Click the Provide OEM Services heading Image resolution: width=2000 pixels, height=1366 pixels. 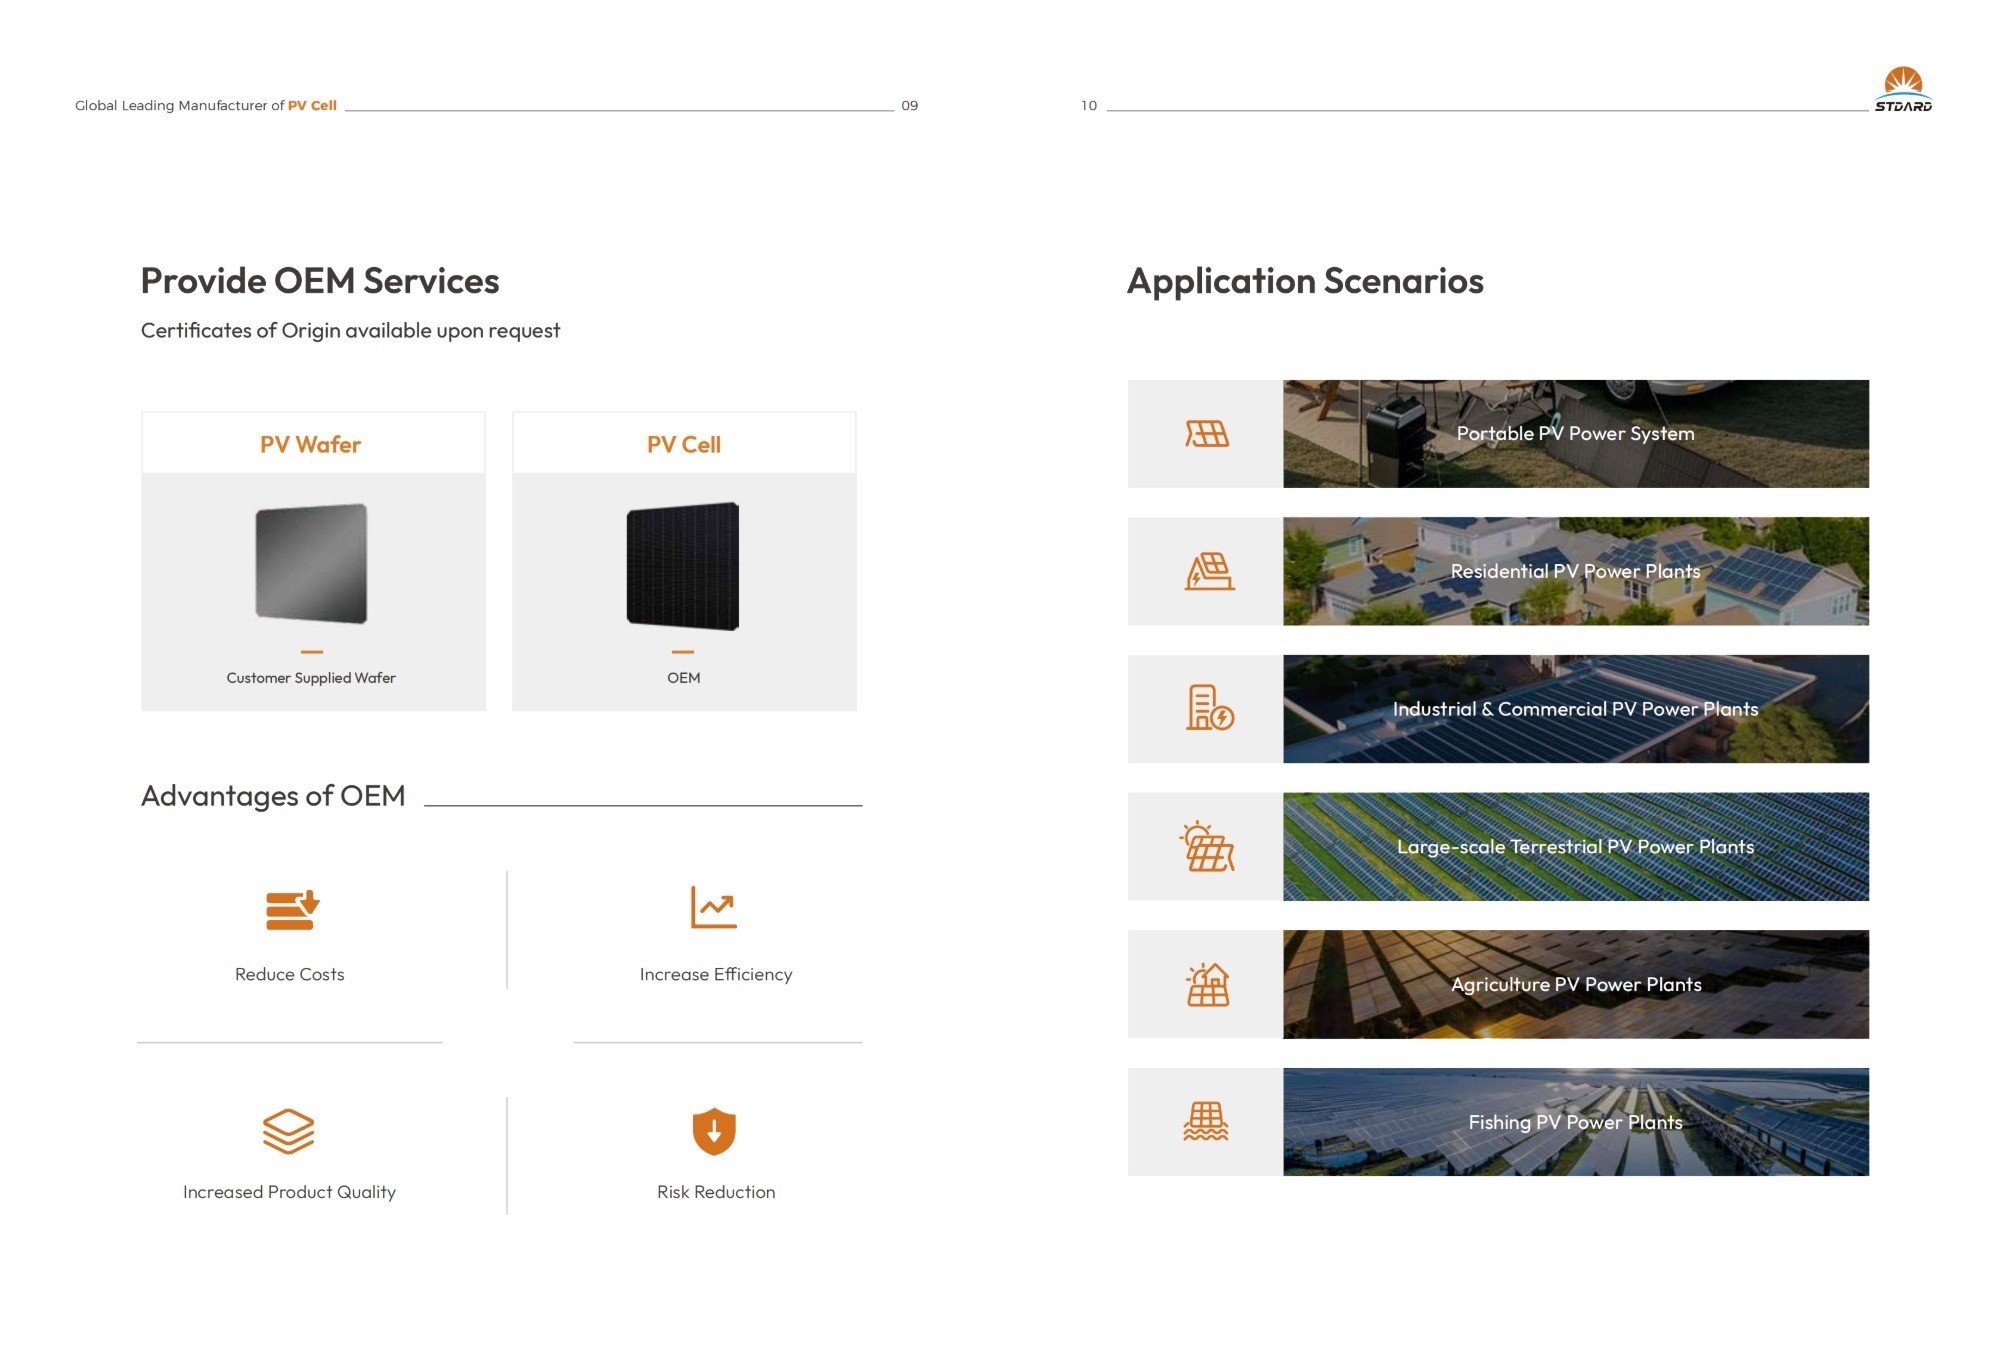point(320,281)
